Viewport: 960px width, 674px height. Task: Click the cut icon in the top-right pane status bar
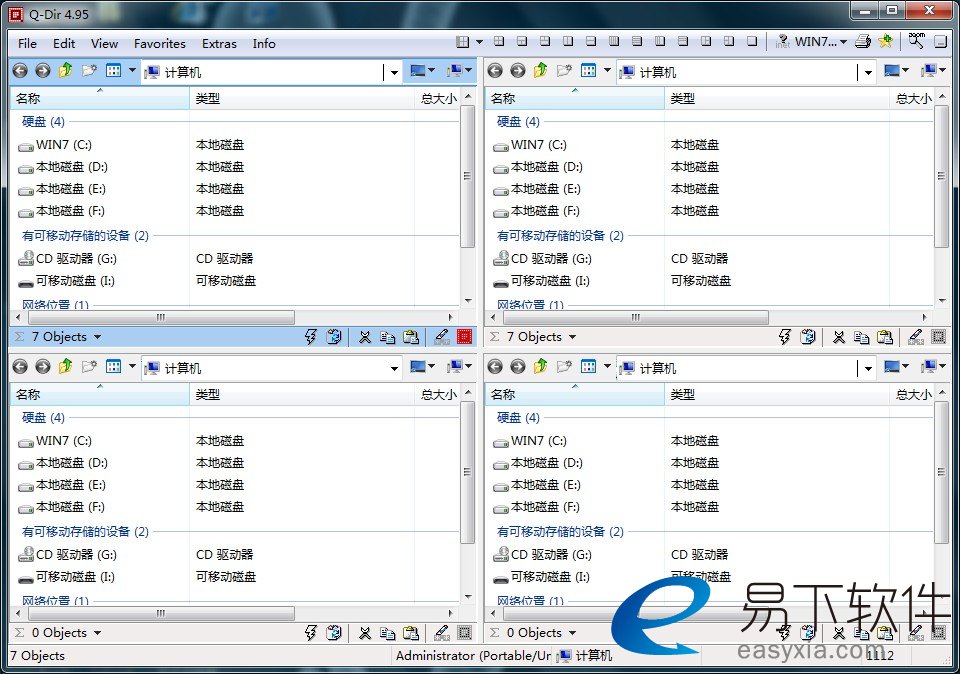839,337
